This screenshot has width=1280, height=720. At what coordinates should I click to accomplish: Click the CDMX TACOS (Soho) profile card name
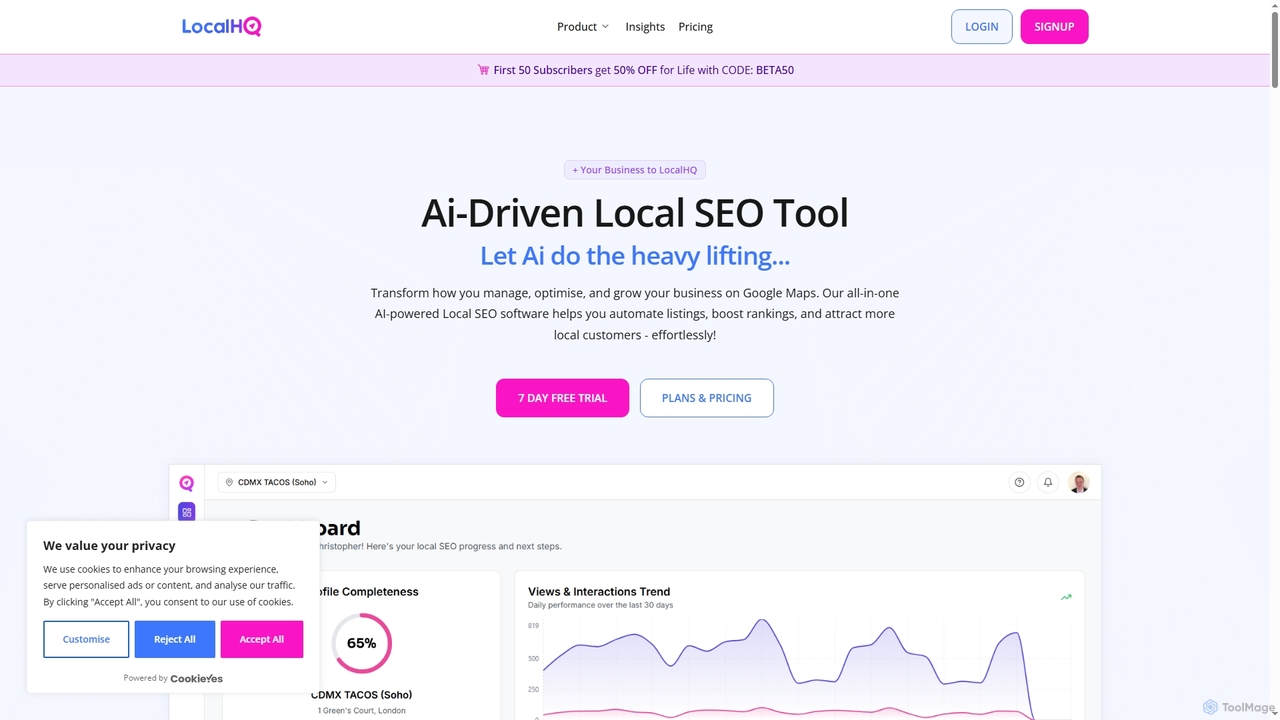[361, 694]
